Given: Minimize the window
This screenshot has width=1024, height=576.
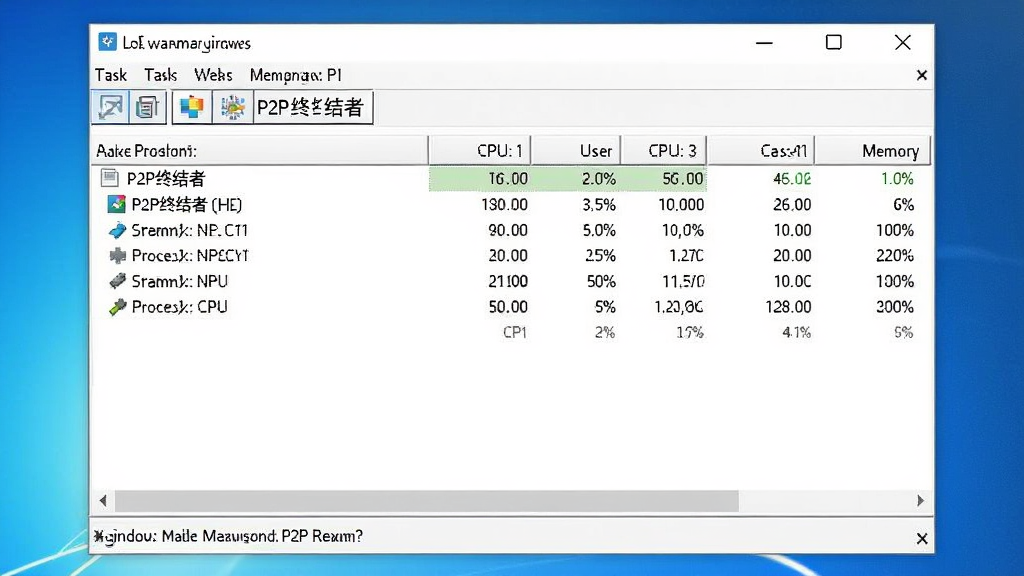Looking at the screenshot, I should [764, 43].
